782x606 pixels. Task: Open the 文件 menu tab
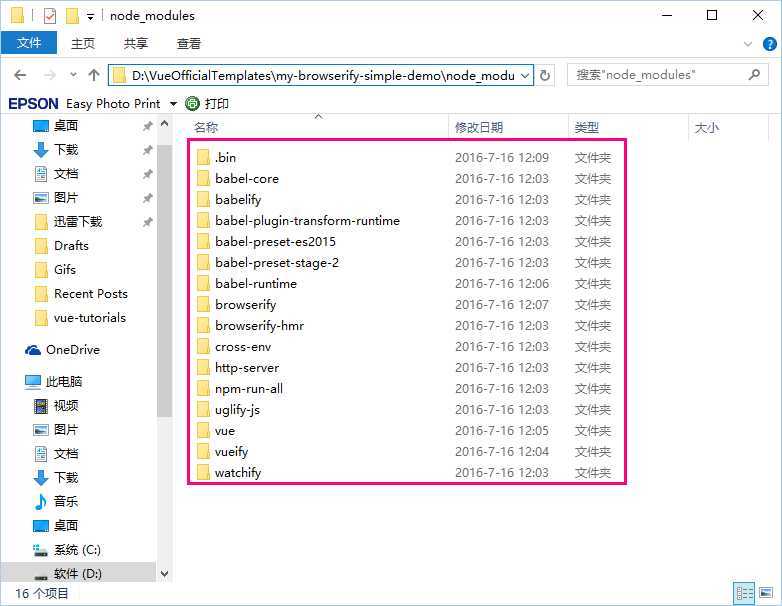click(29, 43)
